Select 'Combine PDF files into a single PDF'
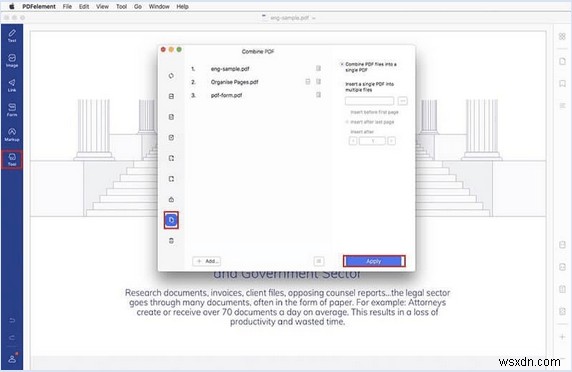 (369, 67)
